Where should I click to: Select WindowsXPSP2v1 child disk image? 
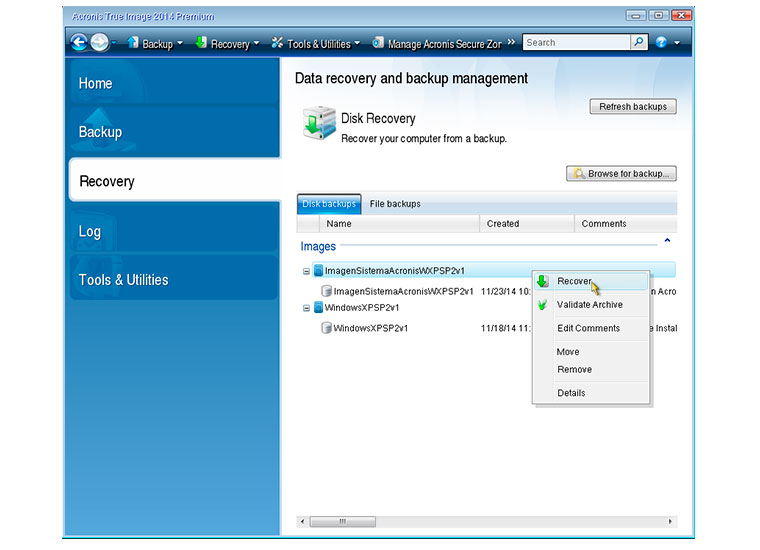(370, 328)
